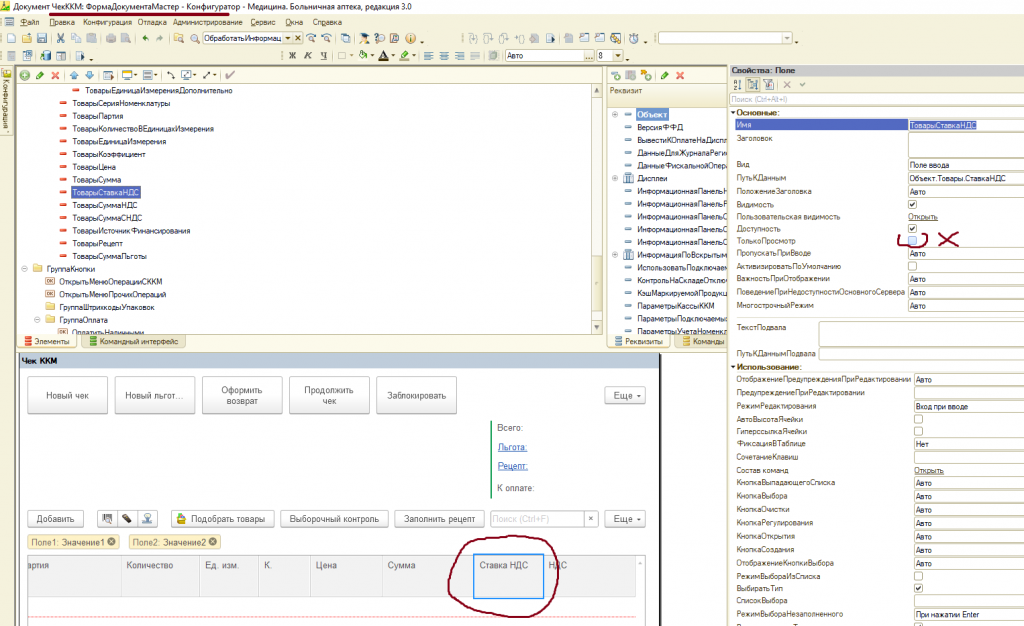The height and width of the screenshot is (626, 1024).
Task: Expand the Объект attribute tree node
Action: click(617, 115)
